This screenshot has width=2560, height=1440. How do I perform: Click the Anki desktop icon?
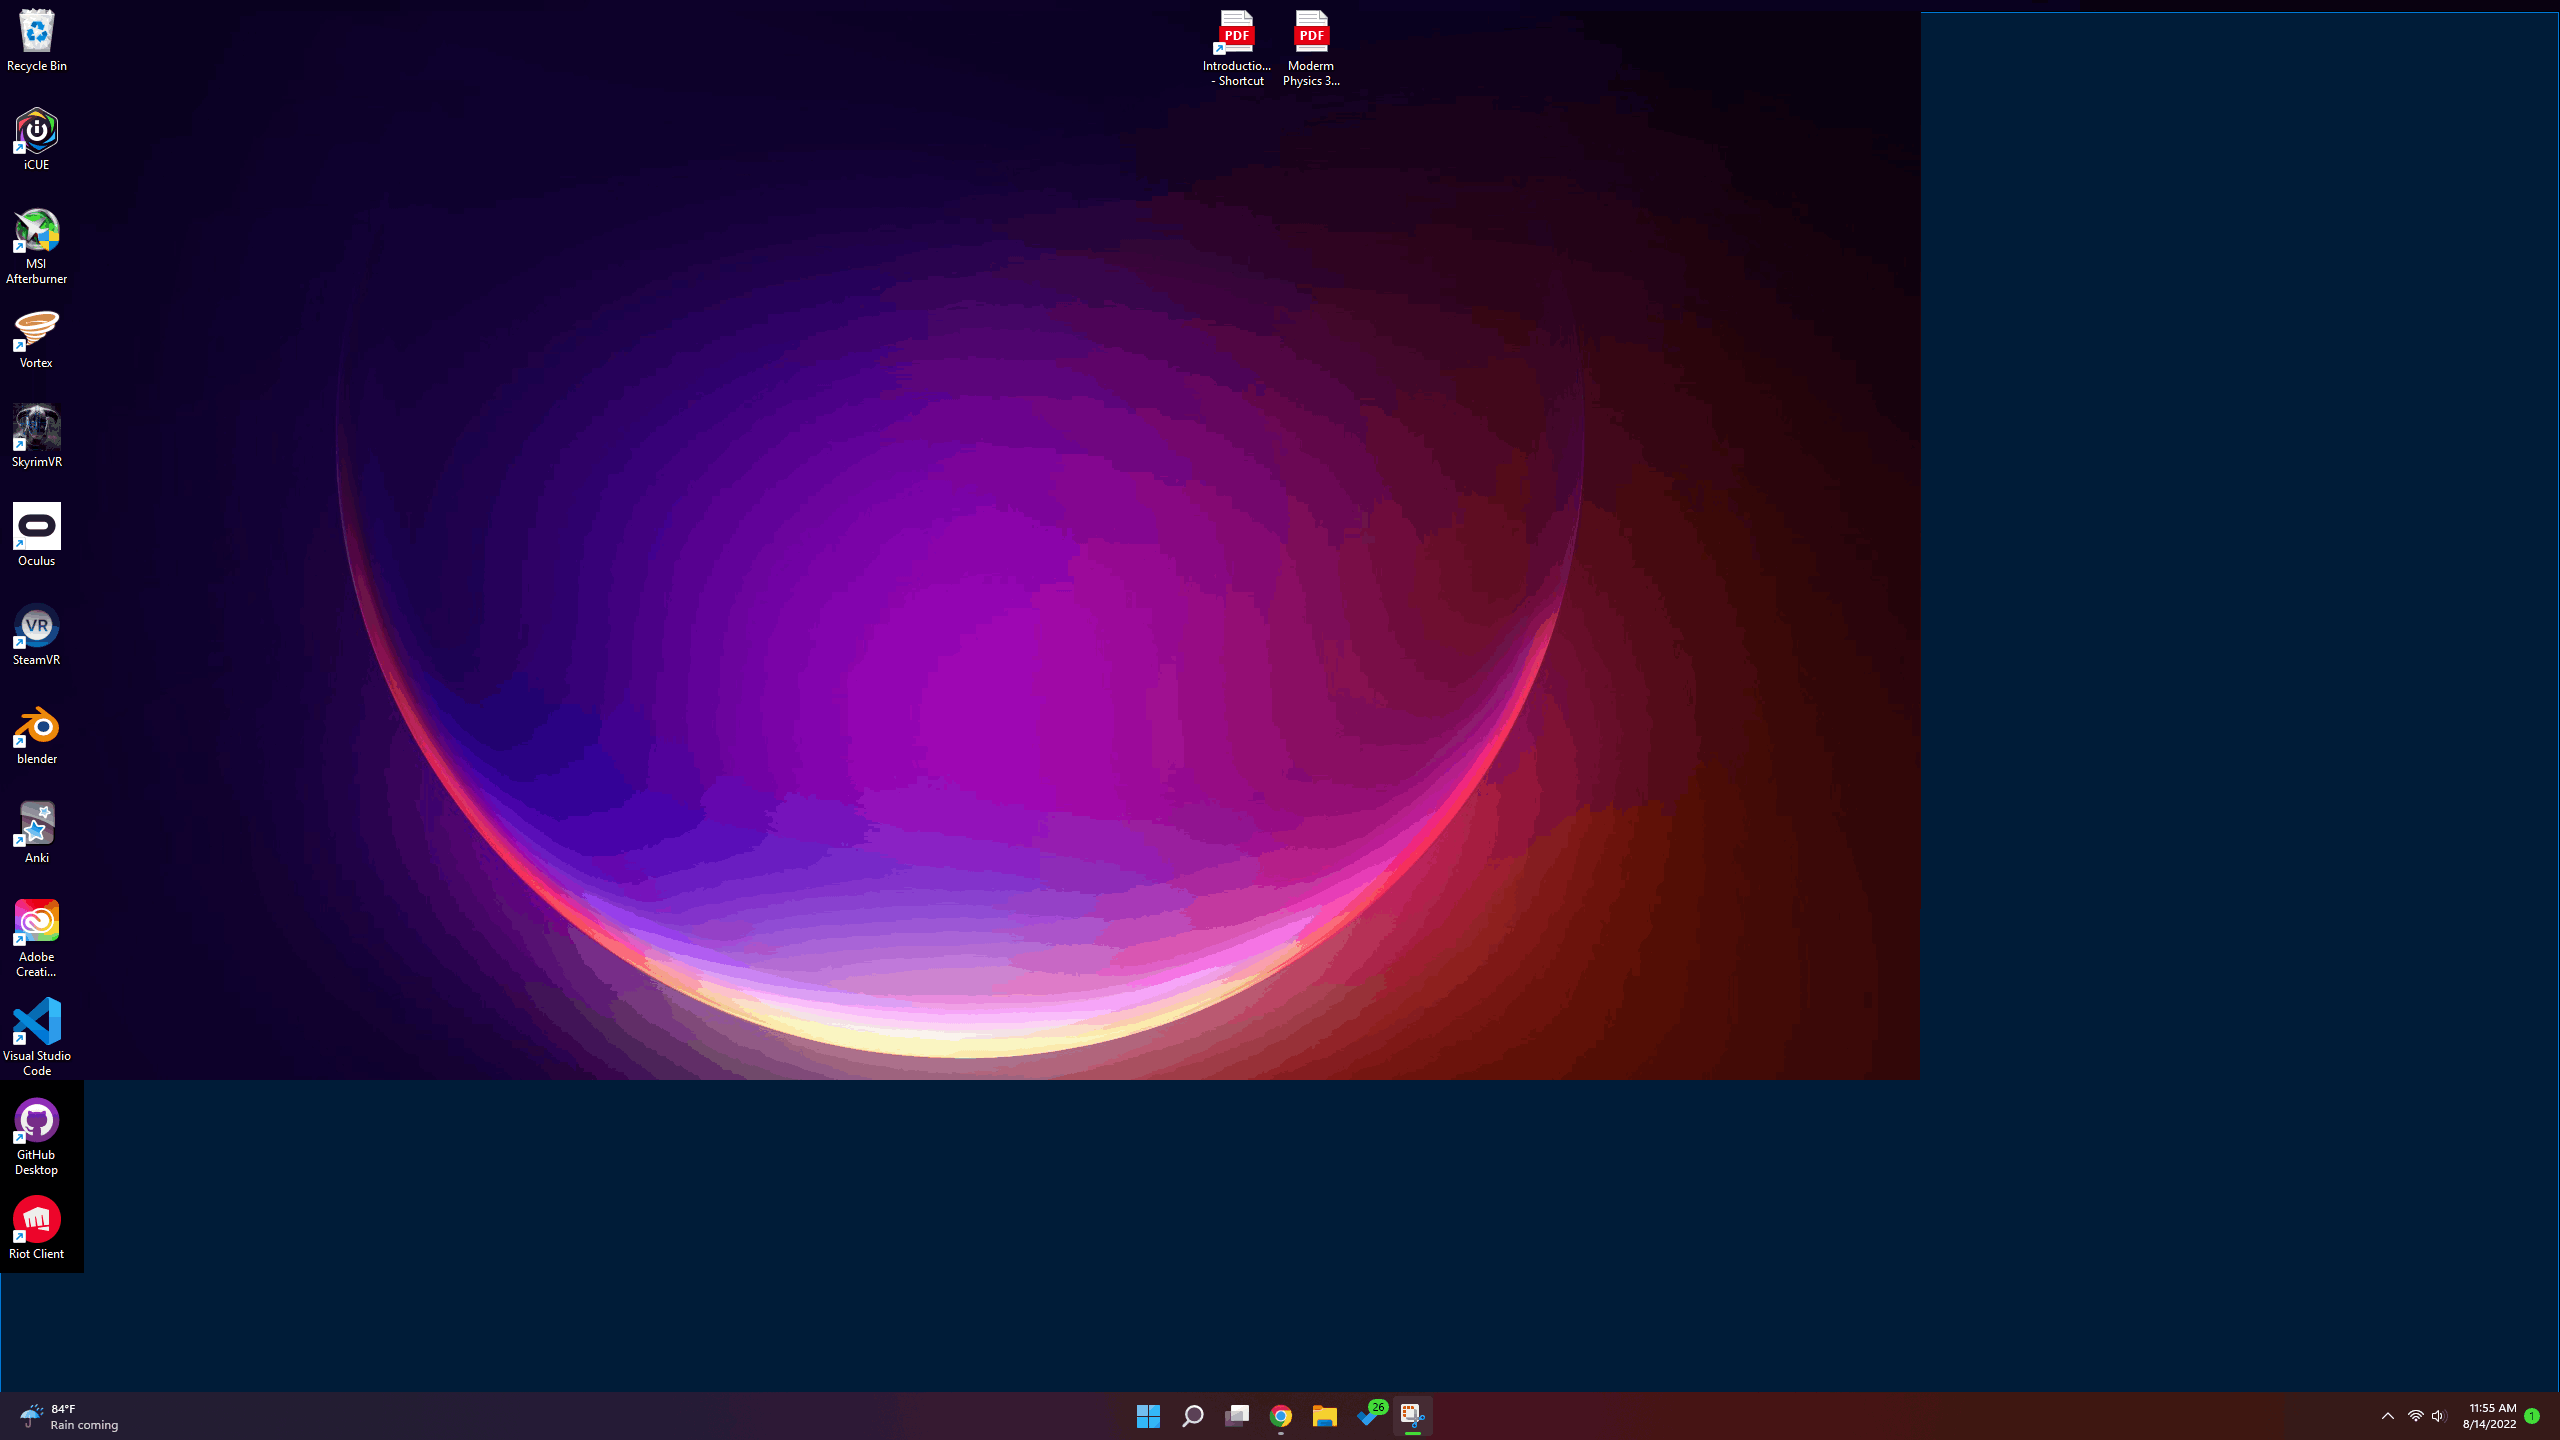point(37,825)
